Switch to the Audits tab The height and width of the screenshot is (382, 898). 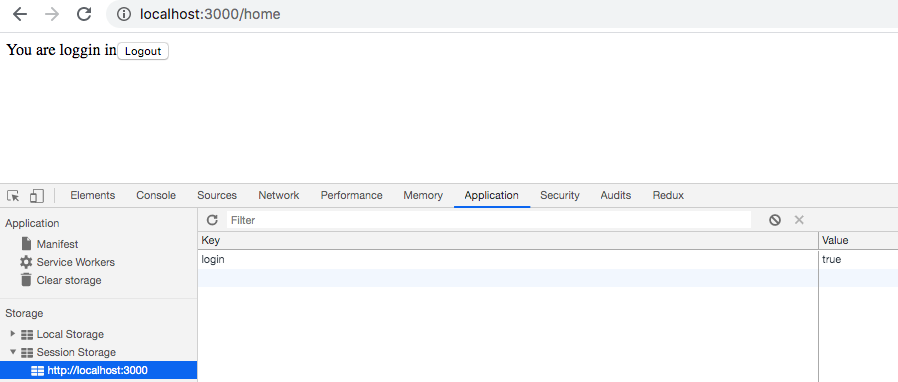(616, 195)
